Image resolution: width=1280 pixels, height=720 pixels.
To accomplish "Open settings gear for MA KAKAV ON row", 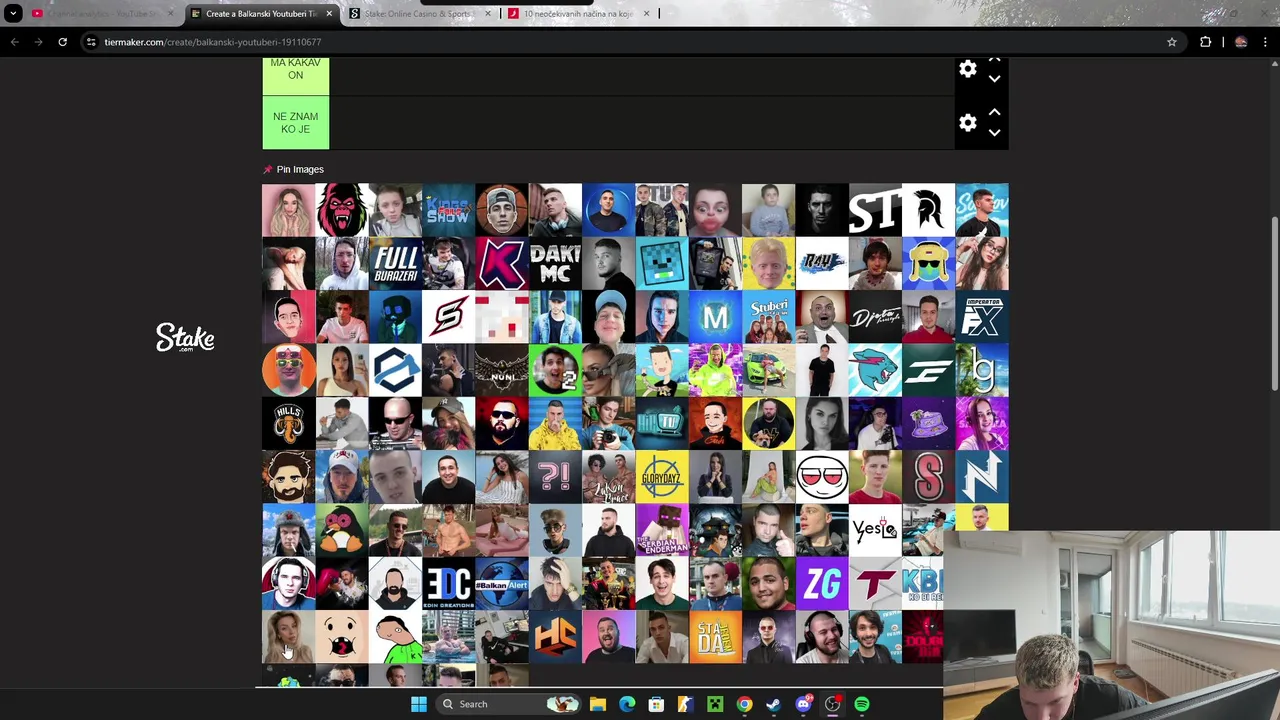I will (x=967, y=70).
